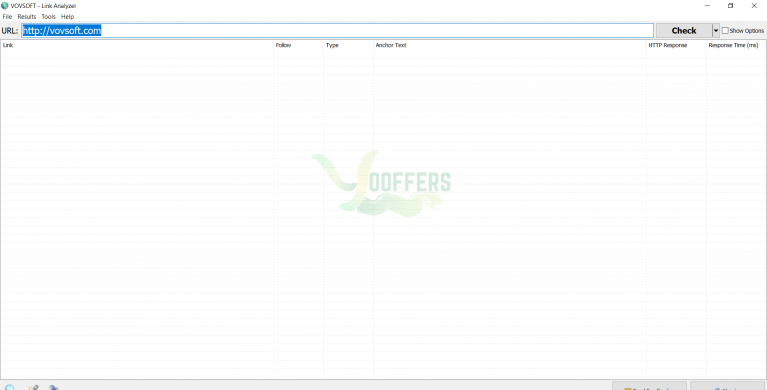This screenshot has height=390, width=767.
Task: Click into the URL input field
Action: [x=338, y=30]
